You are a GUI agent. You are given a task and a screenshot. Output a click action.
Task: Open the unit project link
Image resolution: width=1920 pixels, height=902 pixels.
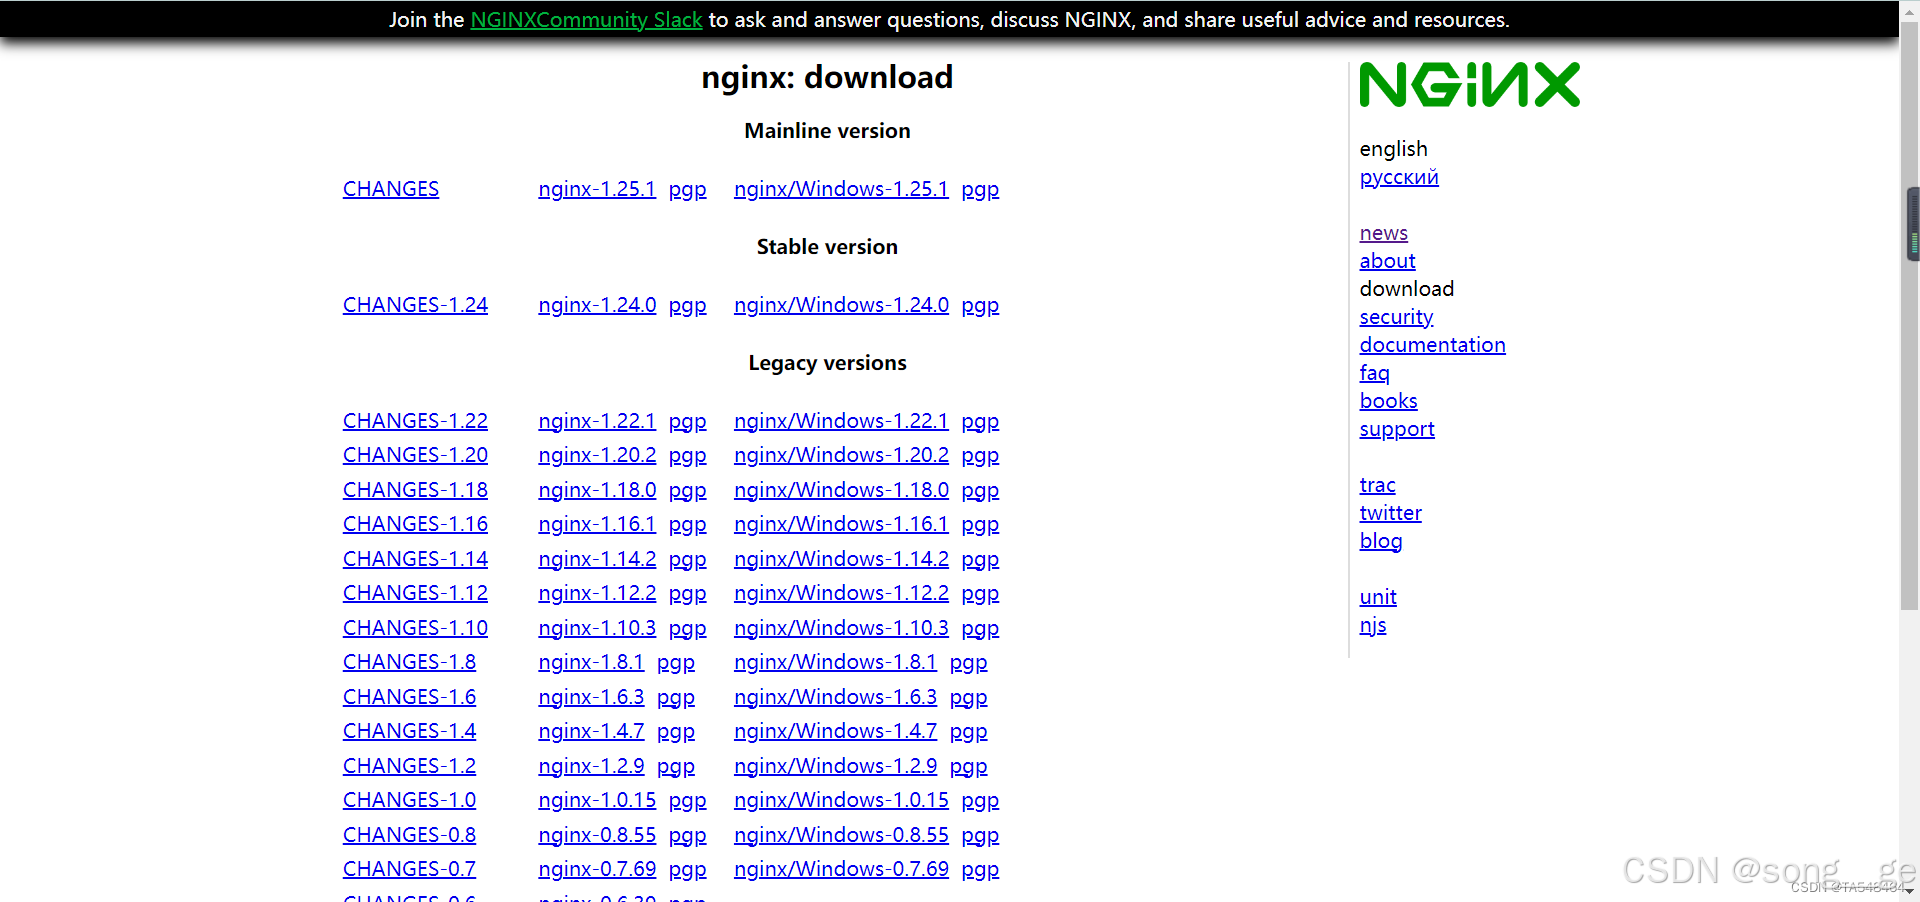tap(1378, 597)
